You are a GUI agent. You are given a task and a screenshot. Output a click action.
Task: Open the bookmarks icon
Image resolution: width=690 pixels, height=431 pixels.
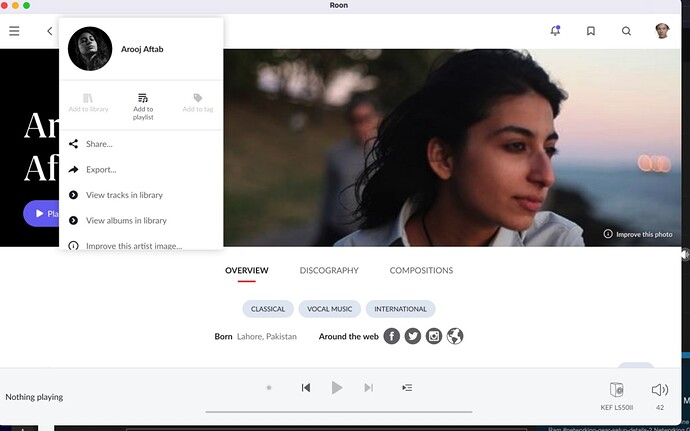(591, 31)
